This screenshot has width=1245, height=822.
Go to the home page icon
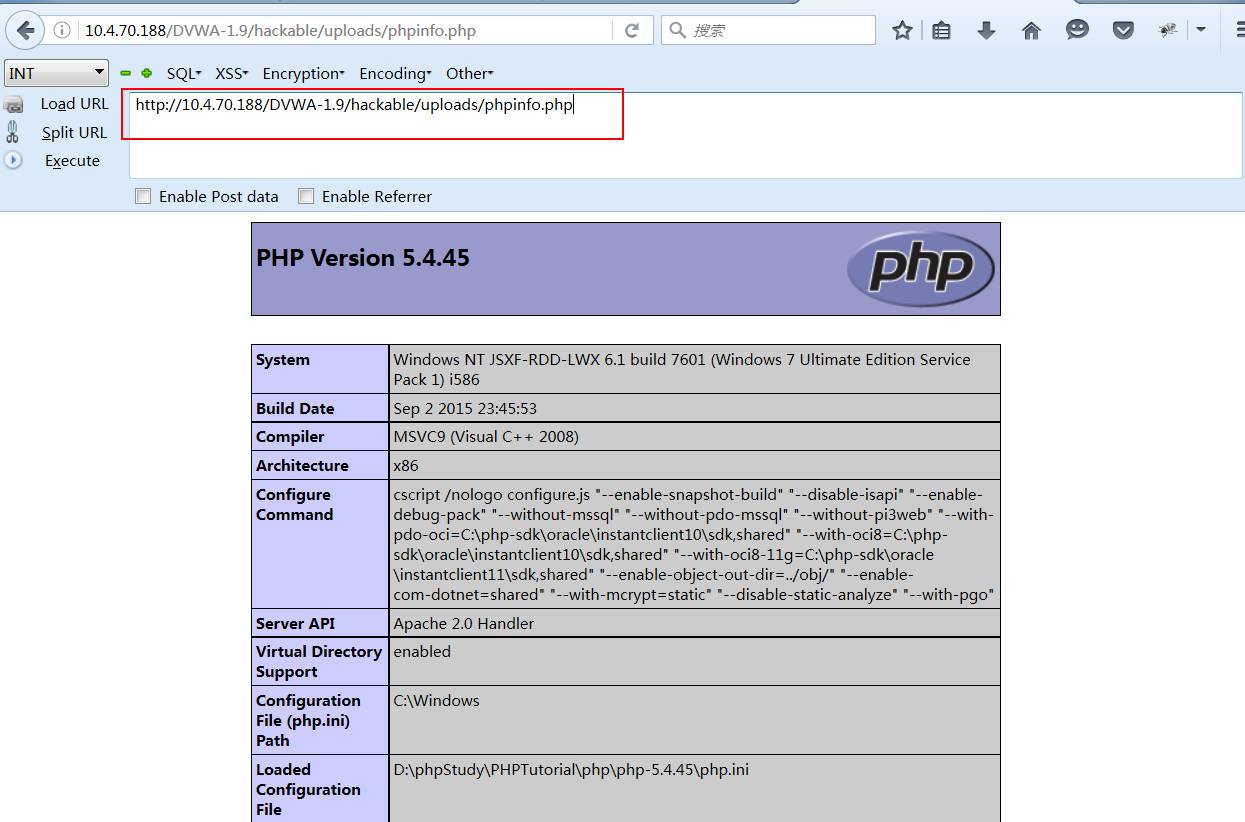click(x=1031, y=30)
